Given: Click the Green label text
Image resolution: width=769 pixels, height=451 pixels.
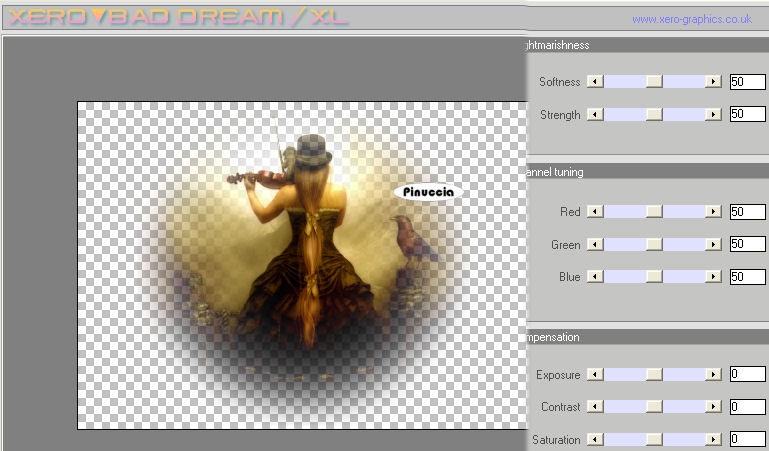Looking at the screenshot, I should tap(565, 244).
